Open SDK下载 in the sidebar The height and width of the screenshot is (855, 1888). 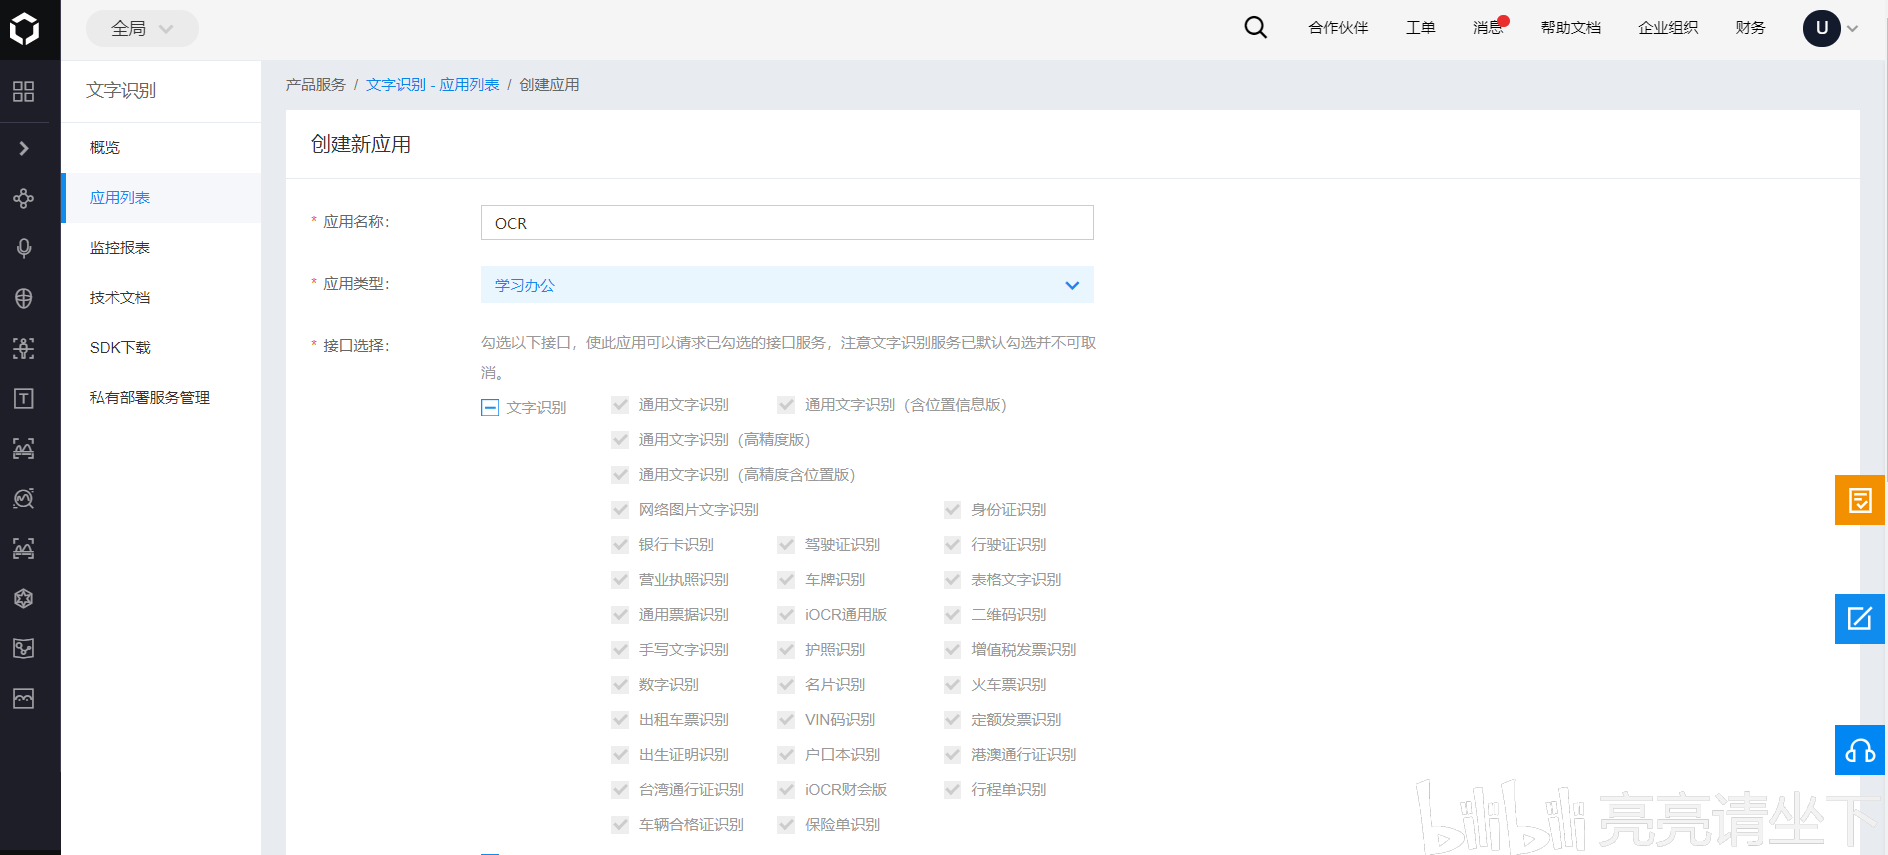click(x=161, y=348)
